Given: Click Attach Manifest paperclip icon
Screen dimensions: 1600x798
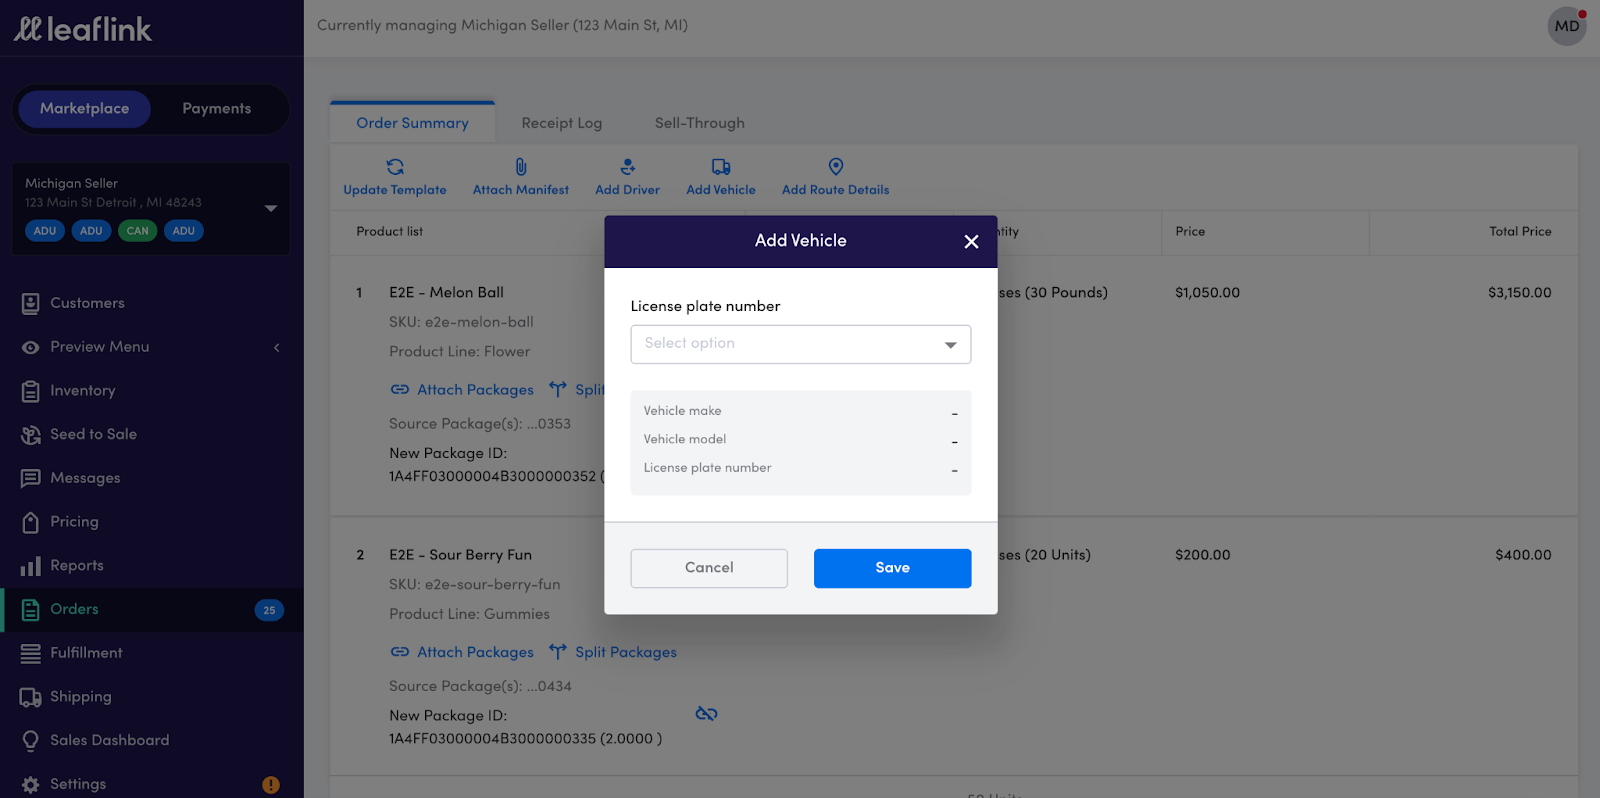Looking at the screenshot, I should (x=521, y=167).
